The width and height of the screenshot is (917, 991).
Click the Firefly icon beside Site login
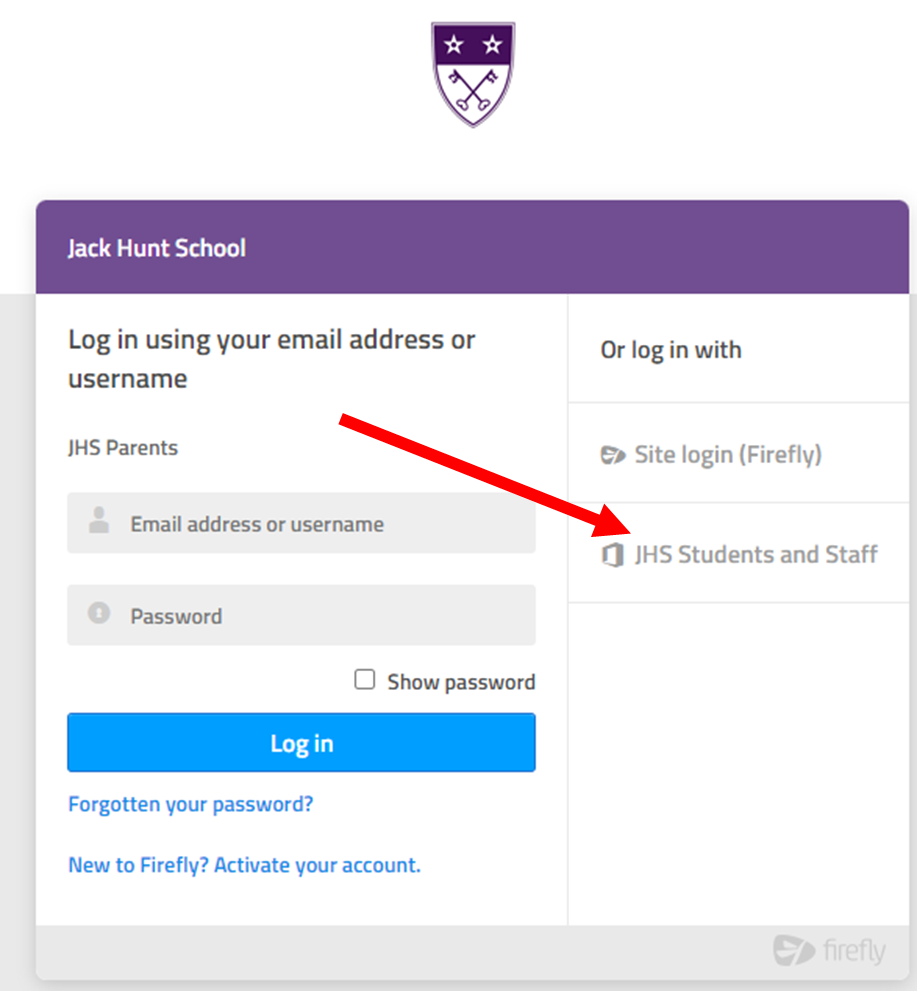[x=612, y=454]
